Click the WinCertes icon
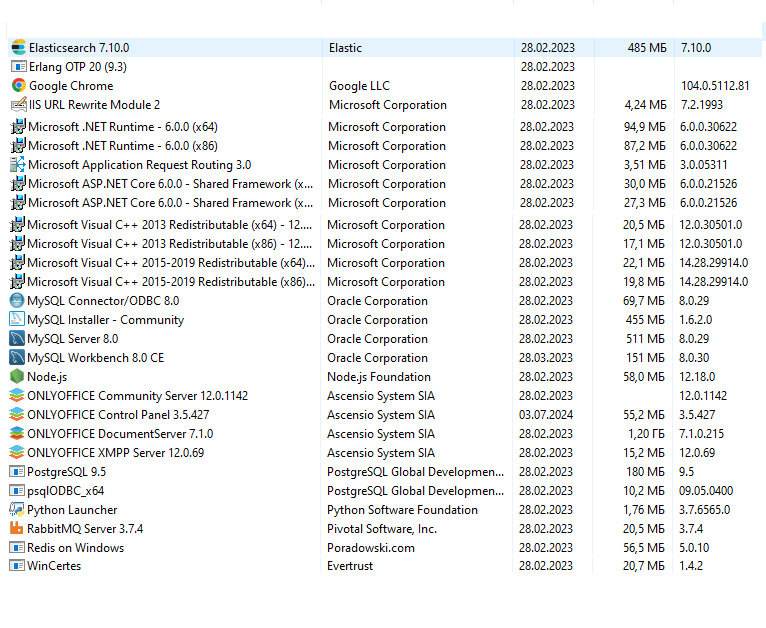The image size is (766, 628). [17, 565]
